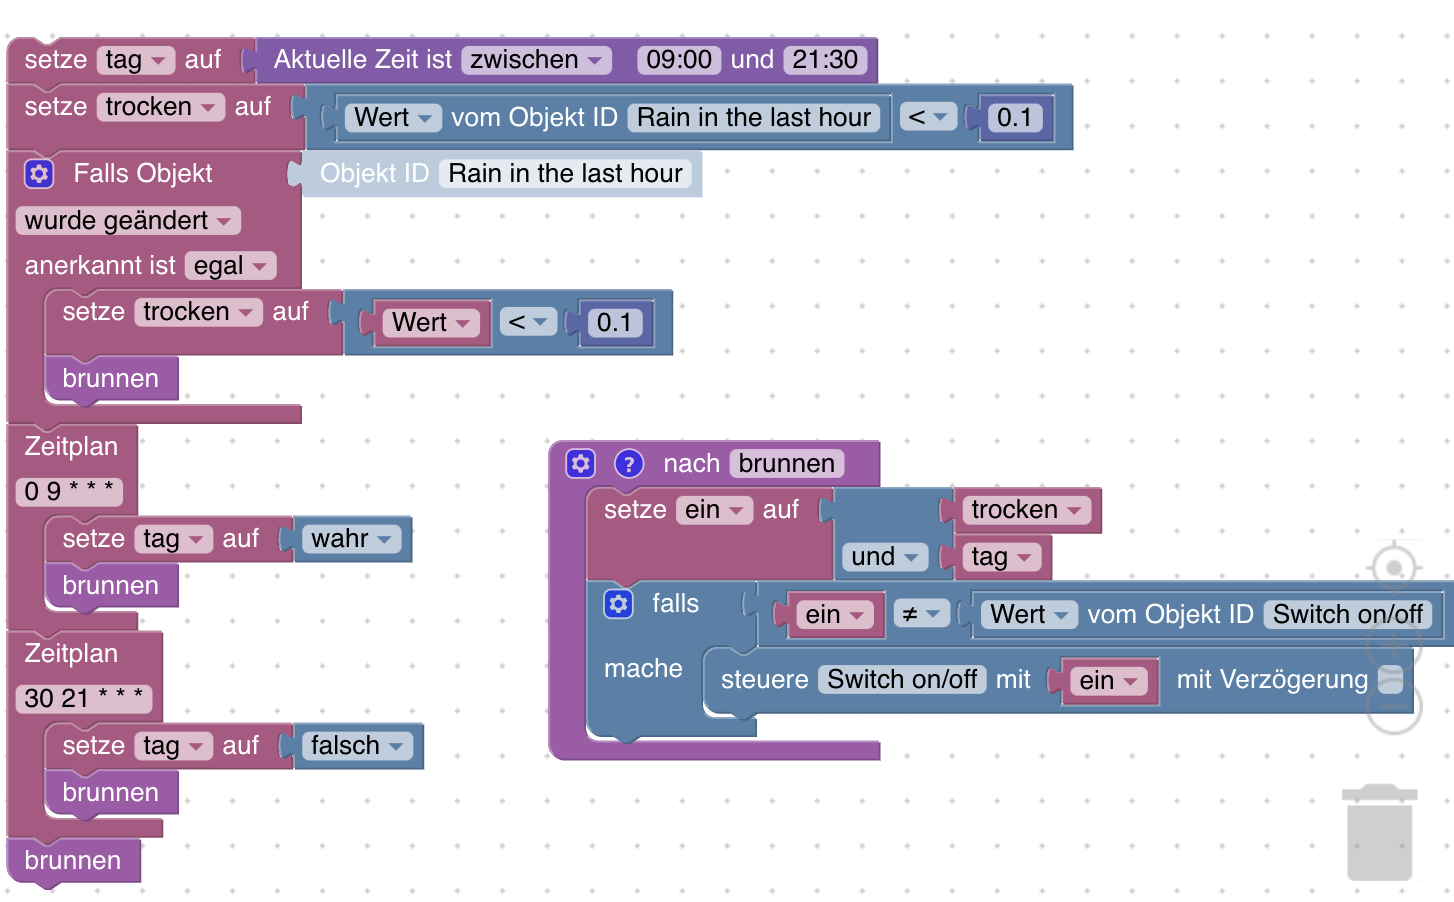Select Rain in the last hour in Falls Objekt ID
This screenshot has width=1454, height=902.
[x=565, y=174]
